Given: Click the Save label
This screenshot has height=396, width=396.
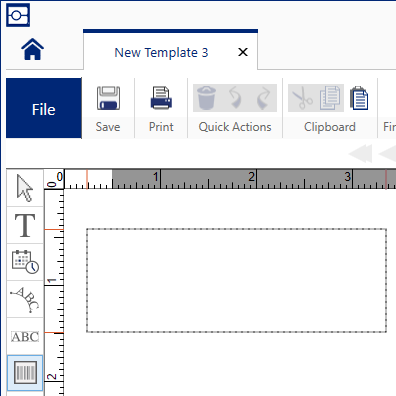Looking at the screenshot, I should (108, 127).
